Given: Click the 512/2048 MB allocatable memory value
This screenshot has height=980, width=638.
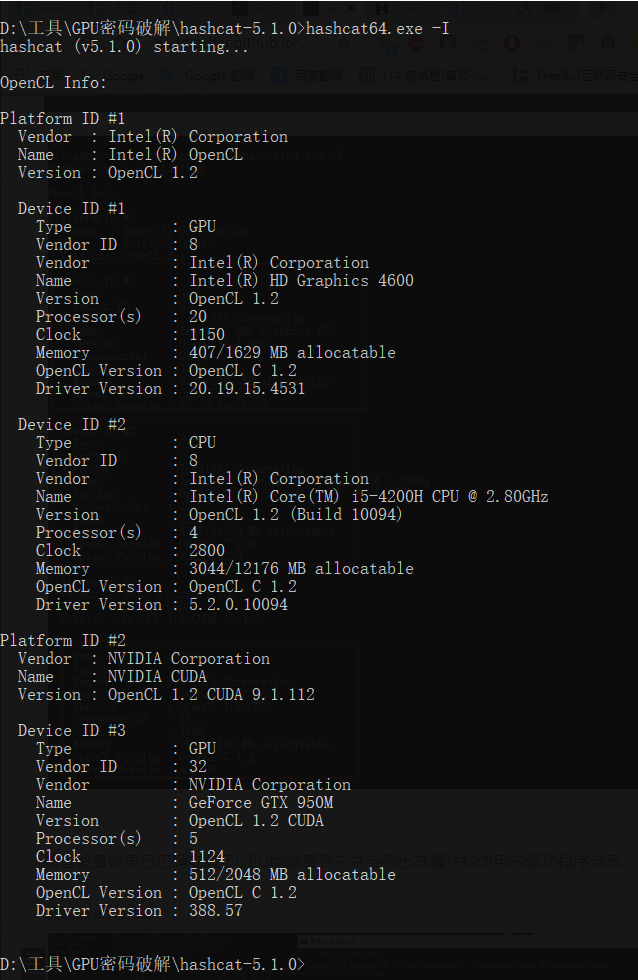Looking at the screenshot, I should 292,874.
